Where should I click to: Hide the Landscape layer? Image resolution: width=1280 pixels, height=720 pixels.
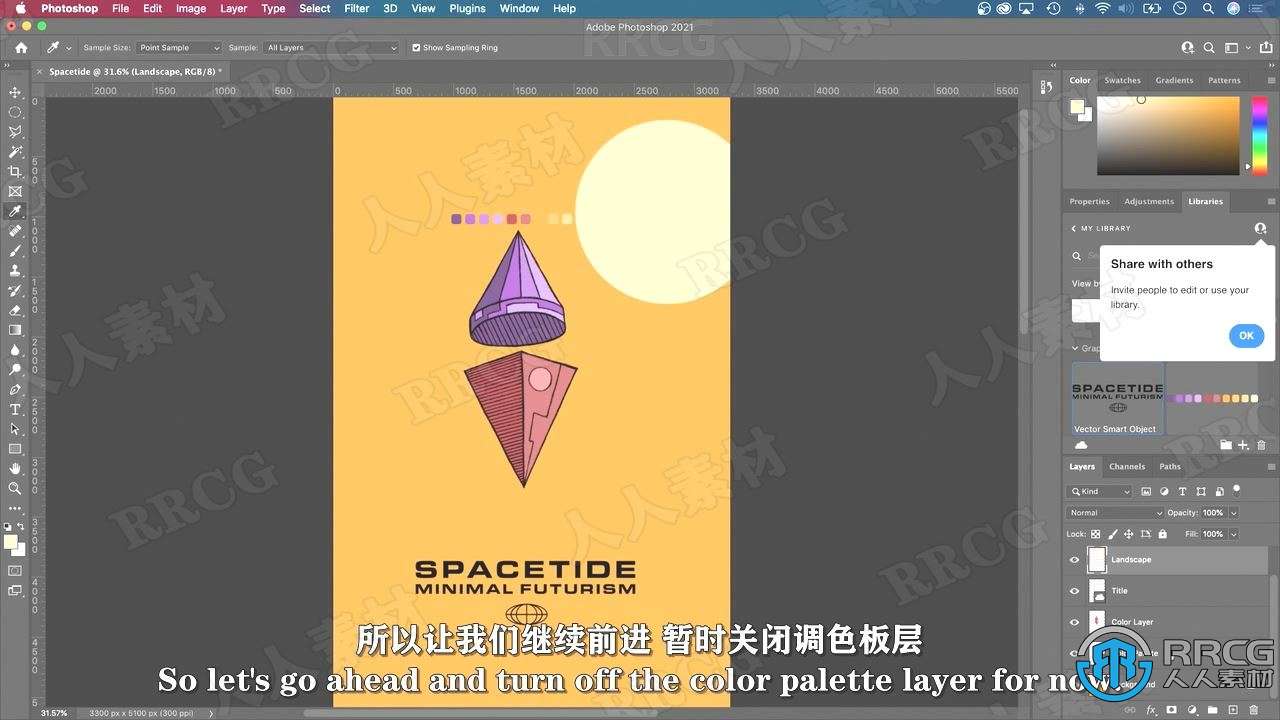coord(1075,560)
